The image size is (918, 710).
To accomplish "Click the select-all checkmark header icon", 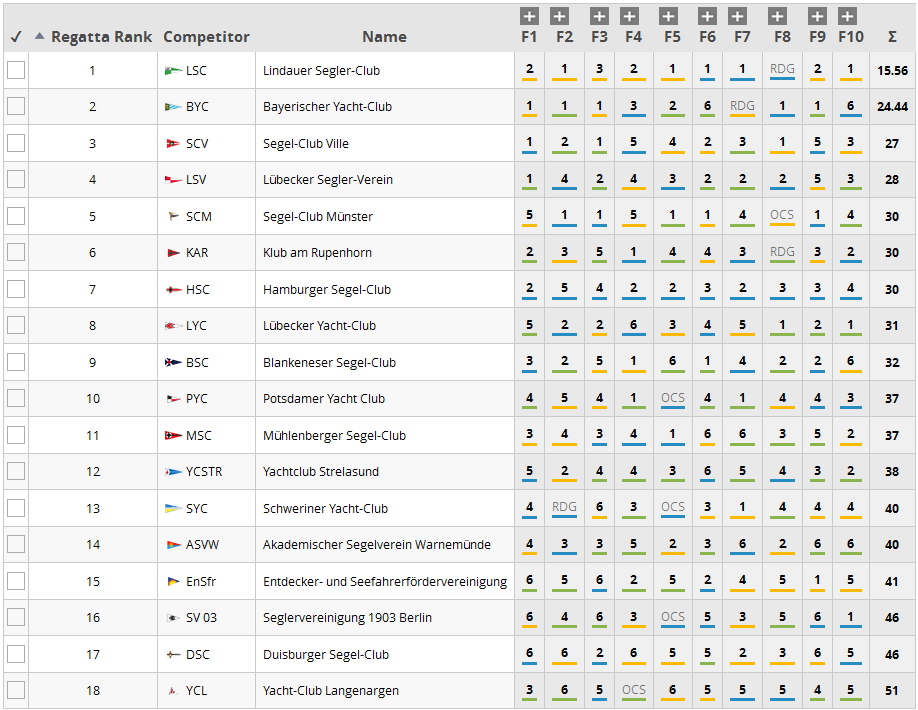I will click(x=16, y=37).
